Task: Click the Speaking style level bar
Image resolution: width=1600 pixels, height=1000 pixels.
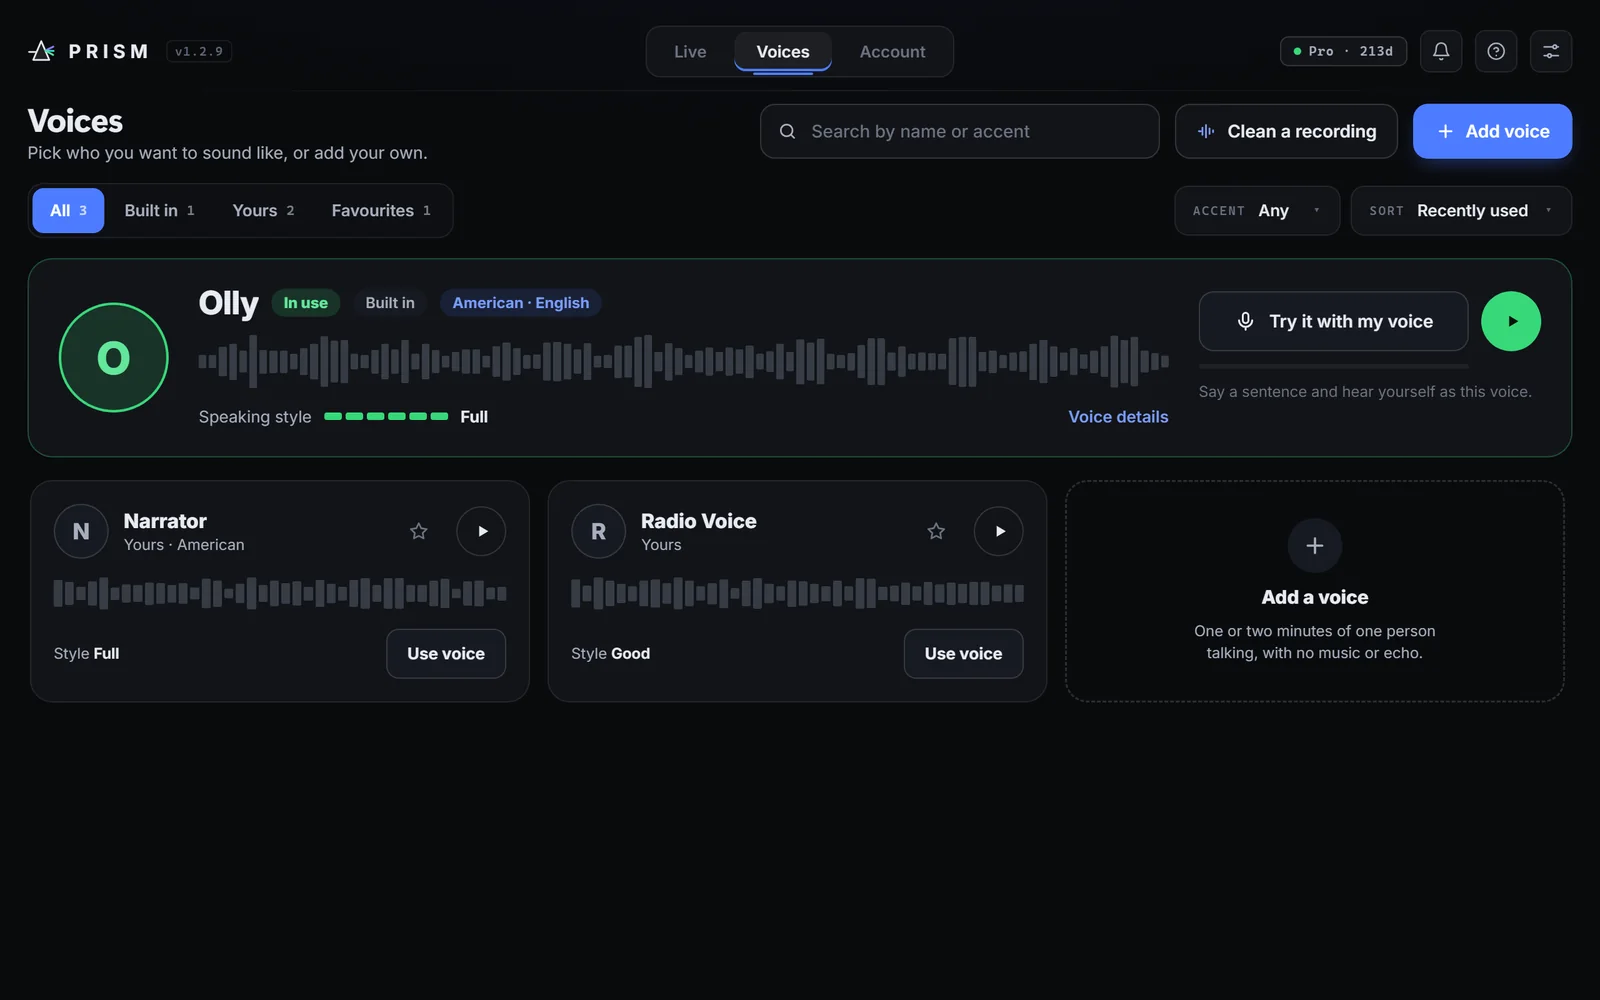Action: [x=386, y=416]
